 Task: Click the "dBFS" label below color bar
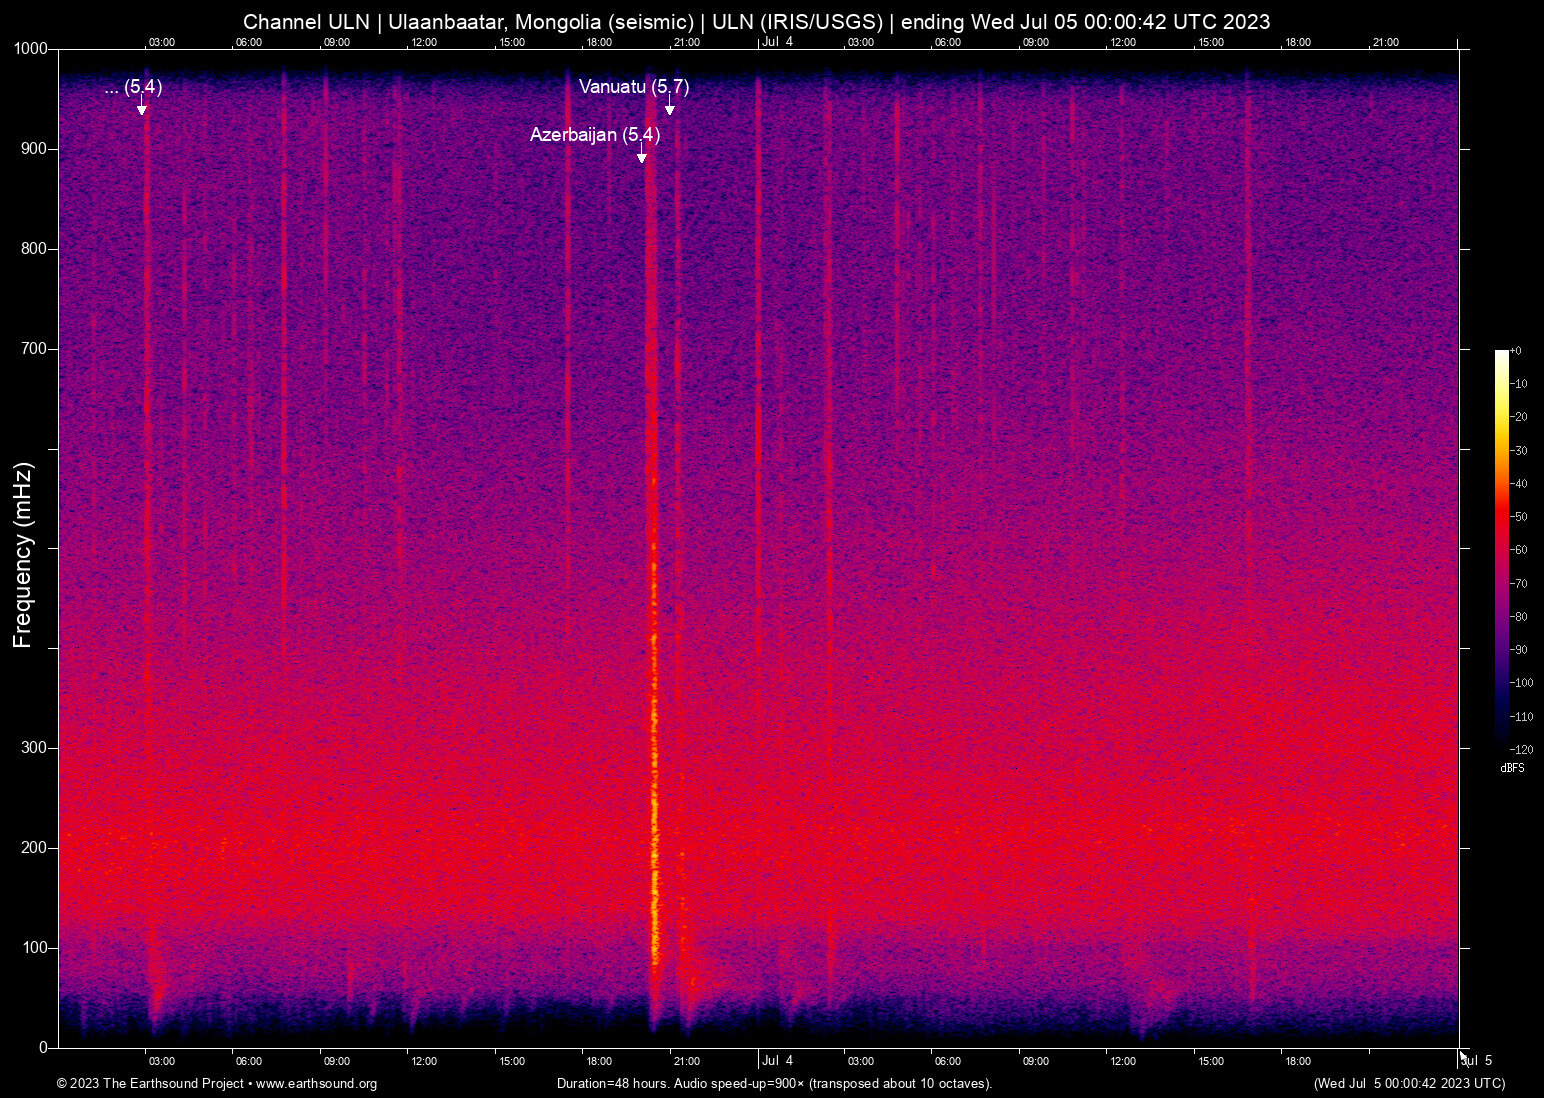click(x=1513, y=768)
